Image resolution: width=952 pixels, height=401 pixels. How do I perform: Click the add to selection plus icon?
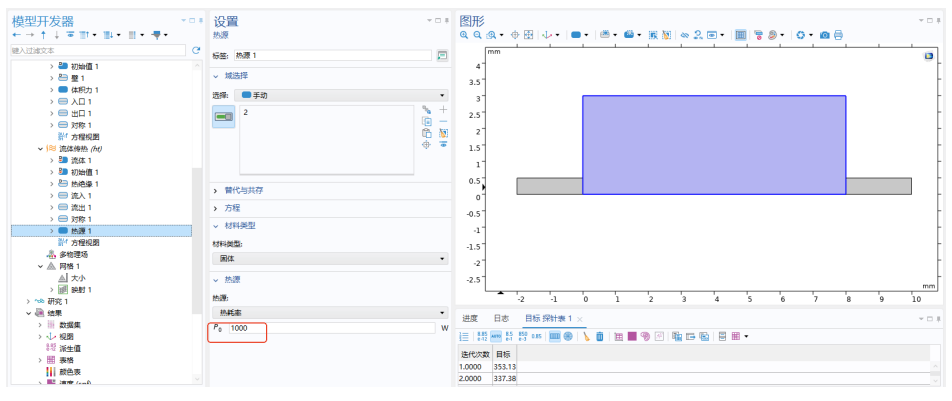pyautogui.click(x=443, y=109)
